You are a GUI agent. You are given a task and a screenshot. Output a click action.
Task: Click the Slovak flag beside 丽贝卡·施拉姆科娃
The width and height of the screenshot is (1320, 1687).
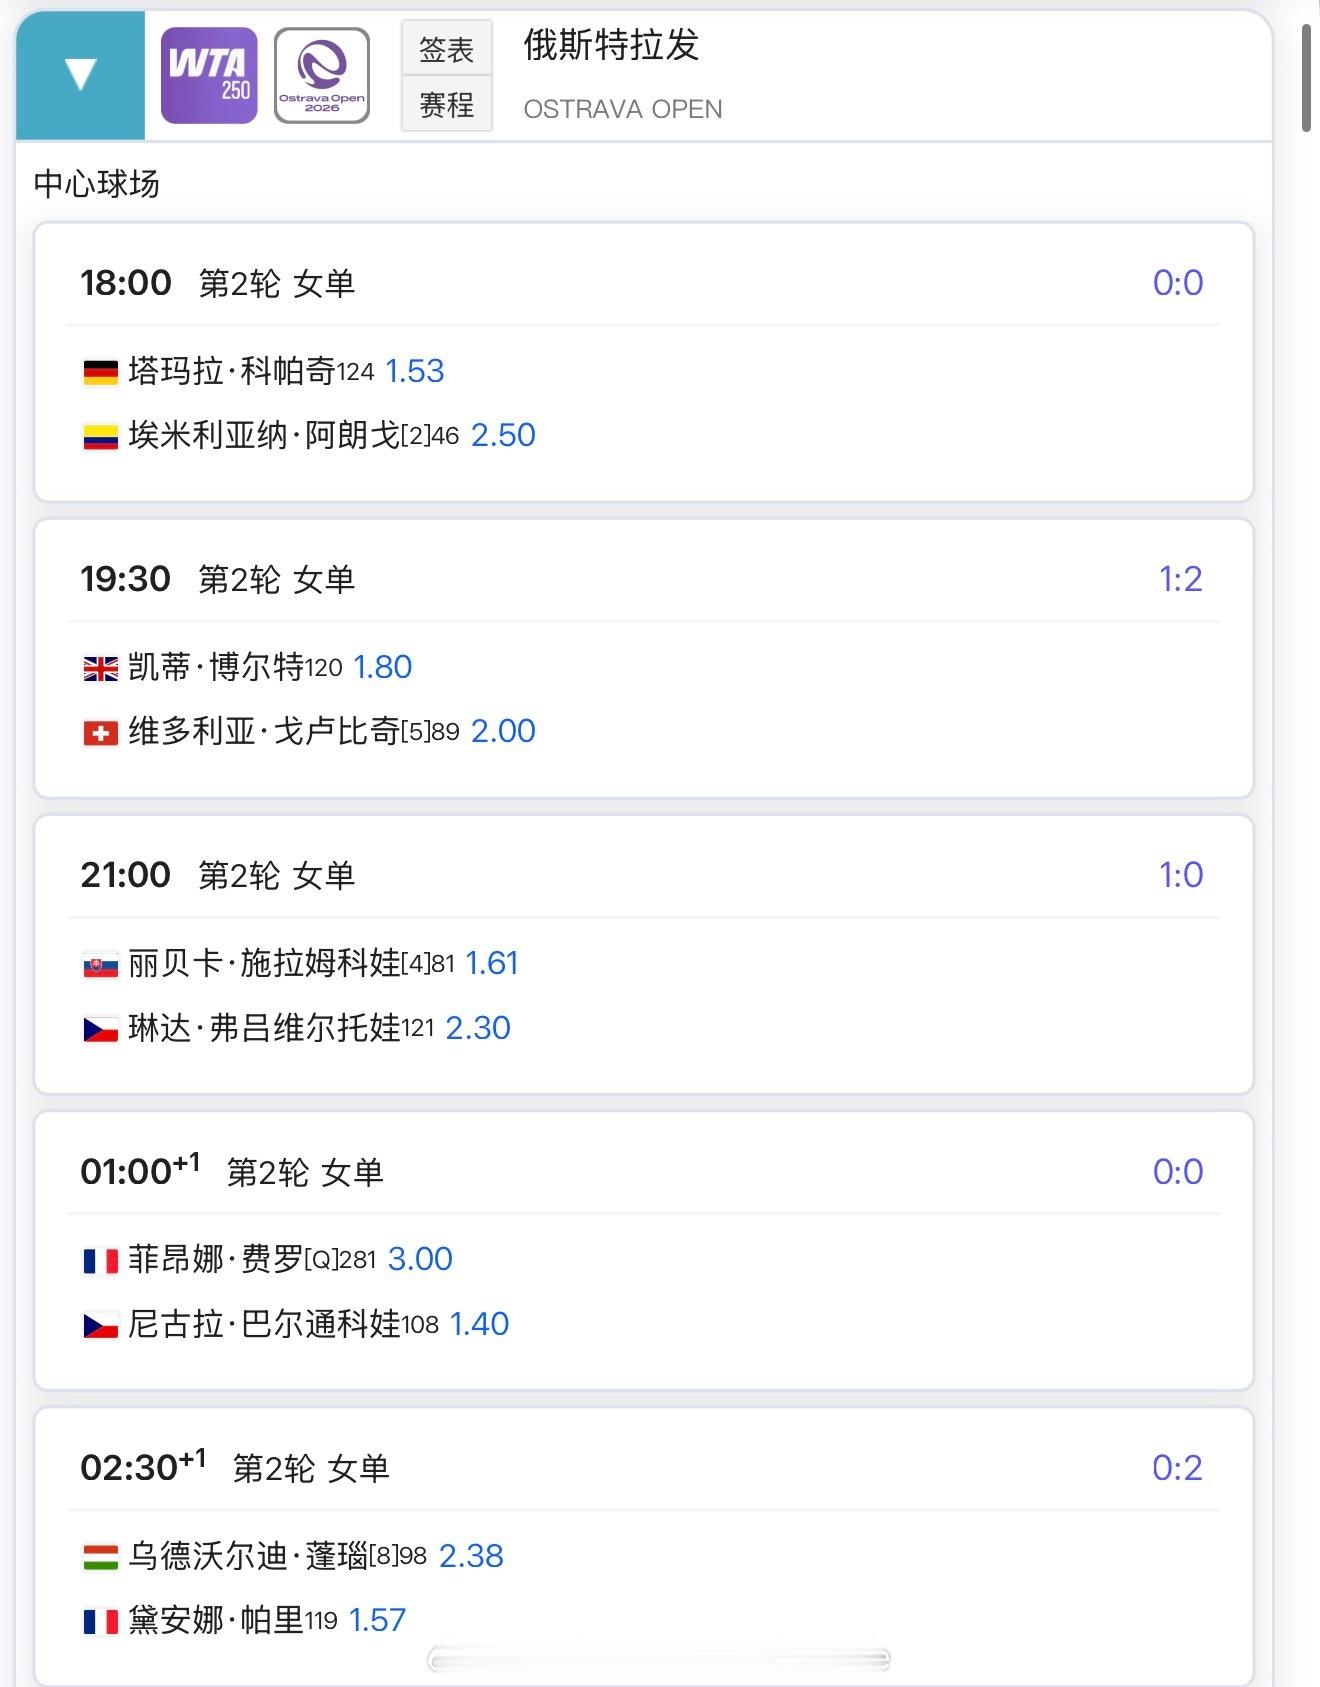(x=100, y=965)
